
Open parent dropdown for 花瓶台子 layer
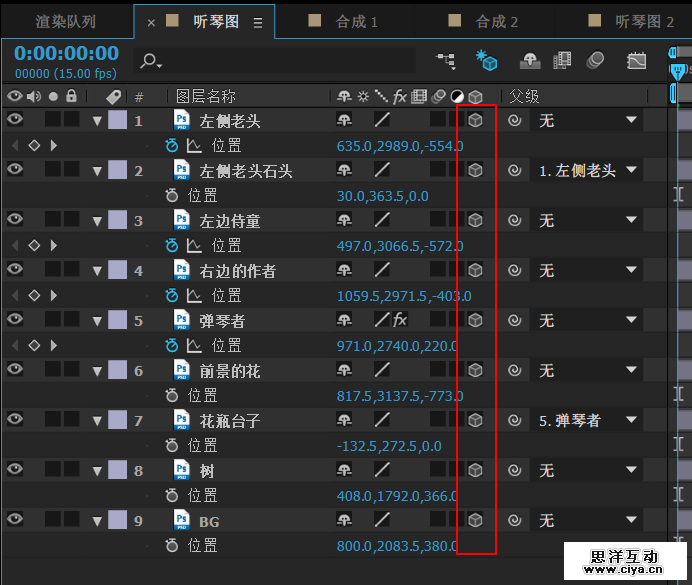(631, 420)
